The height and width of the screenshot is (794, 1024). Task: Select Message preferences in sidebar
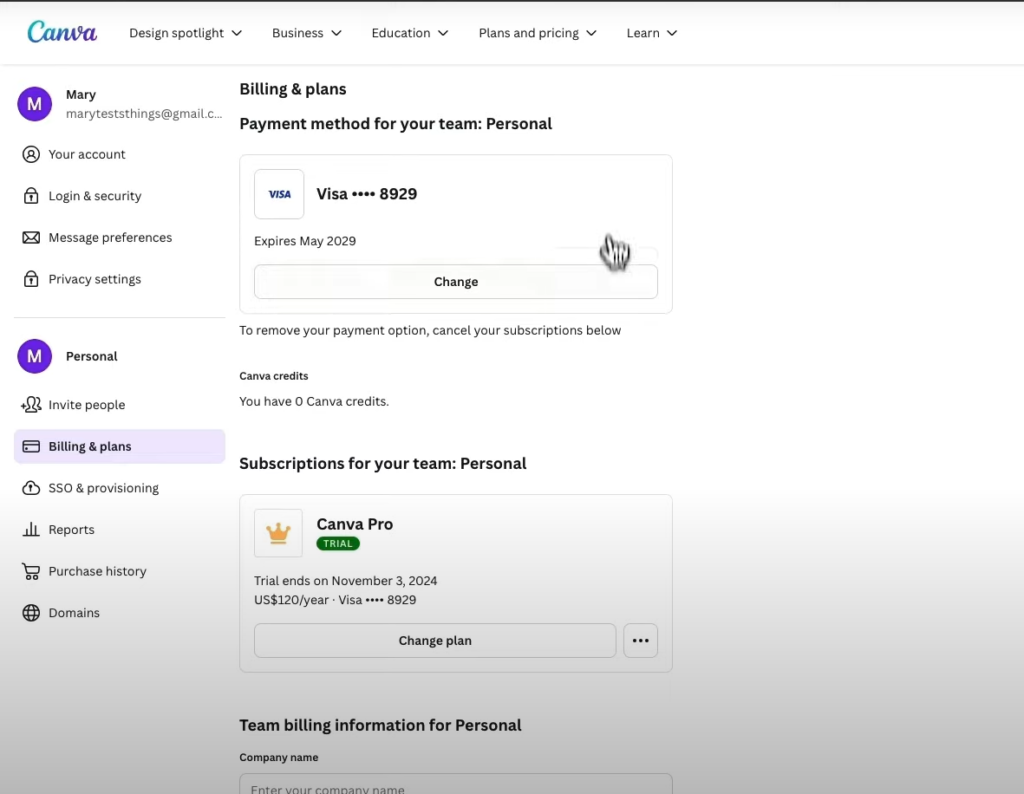110,238
